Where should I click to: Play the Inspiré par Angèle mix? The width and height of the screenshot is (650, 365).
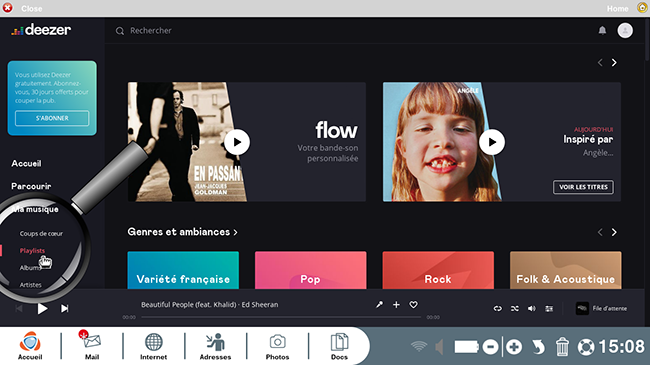point(492,142)
